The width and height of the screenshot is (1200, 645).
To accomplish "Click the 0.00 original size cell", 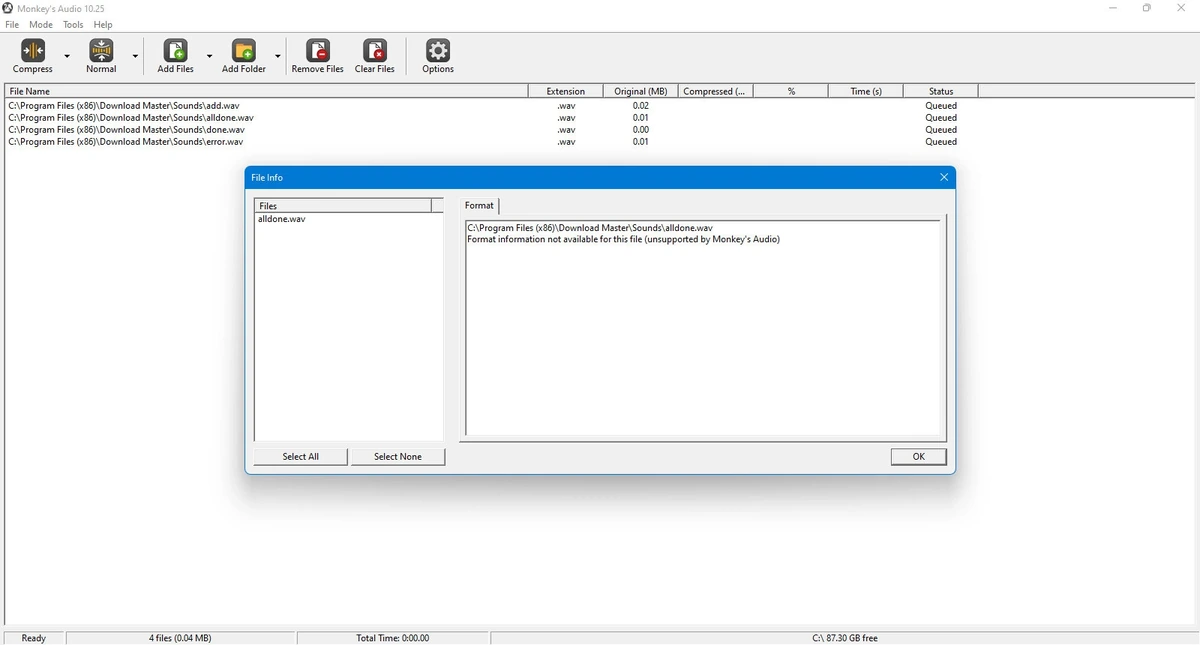I will coord(641,129).
